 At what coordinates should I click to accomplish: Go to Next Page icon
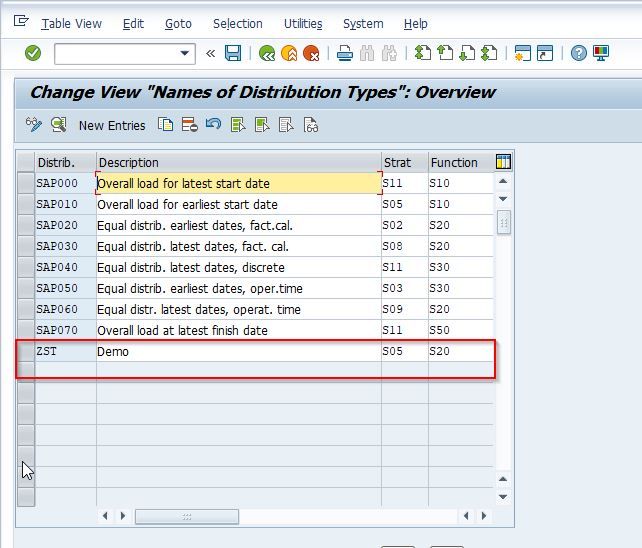pyautogui.click(x=467, y=53)
